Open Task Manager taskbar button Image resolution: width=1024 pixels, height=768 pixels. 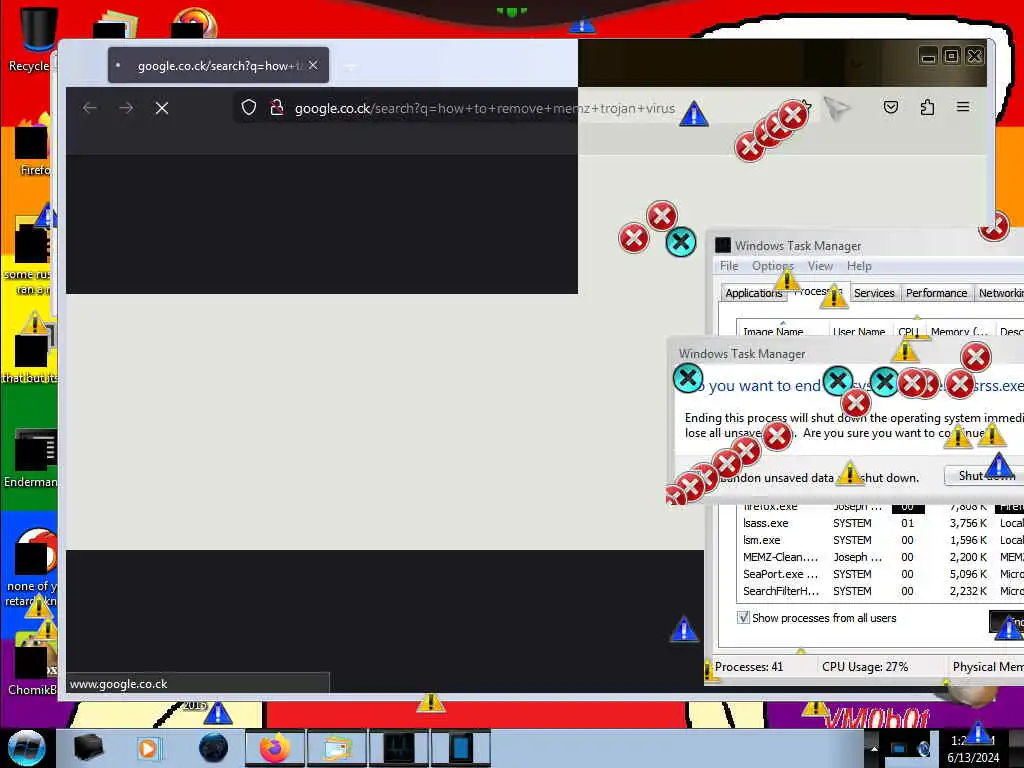pyautogui.click(x=398, y=748)
